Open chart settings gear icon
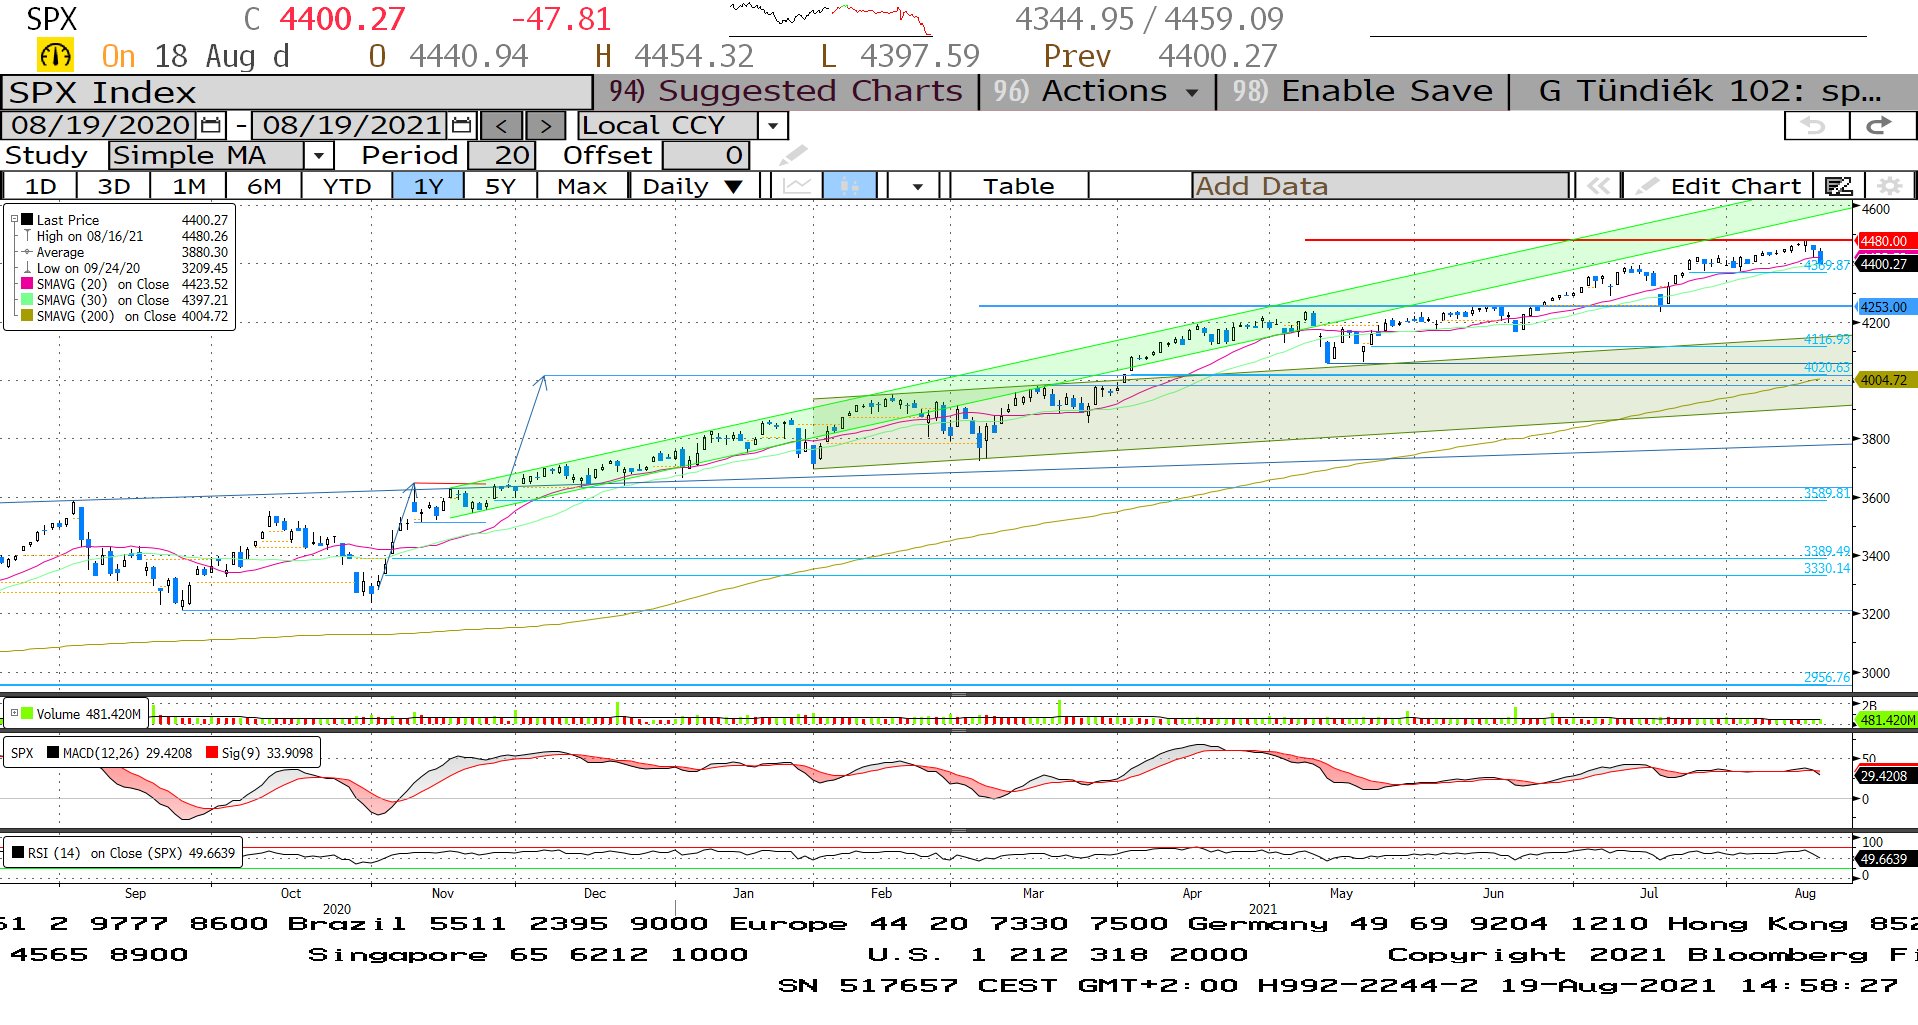The width and height of the screenshot is (1918, 1025). click(x=1889, y=186)
